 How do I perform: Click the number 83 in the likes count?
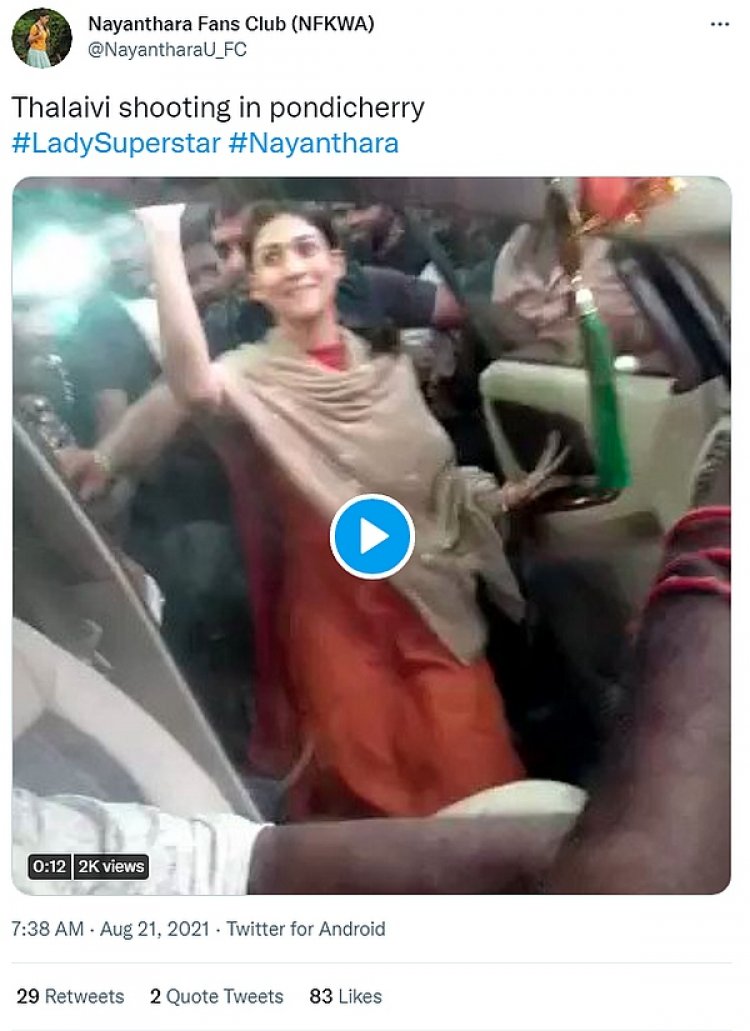[321, 996]
